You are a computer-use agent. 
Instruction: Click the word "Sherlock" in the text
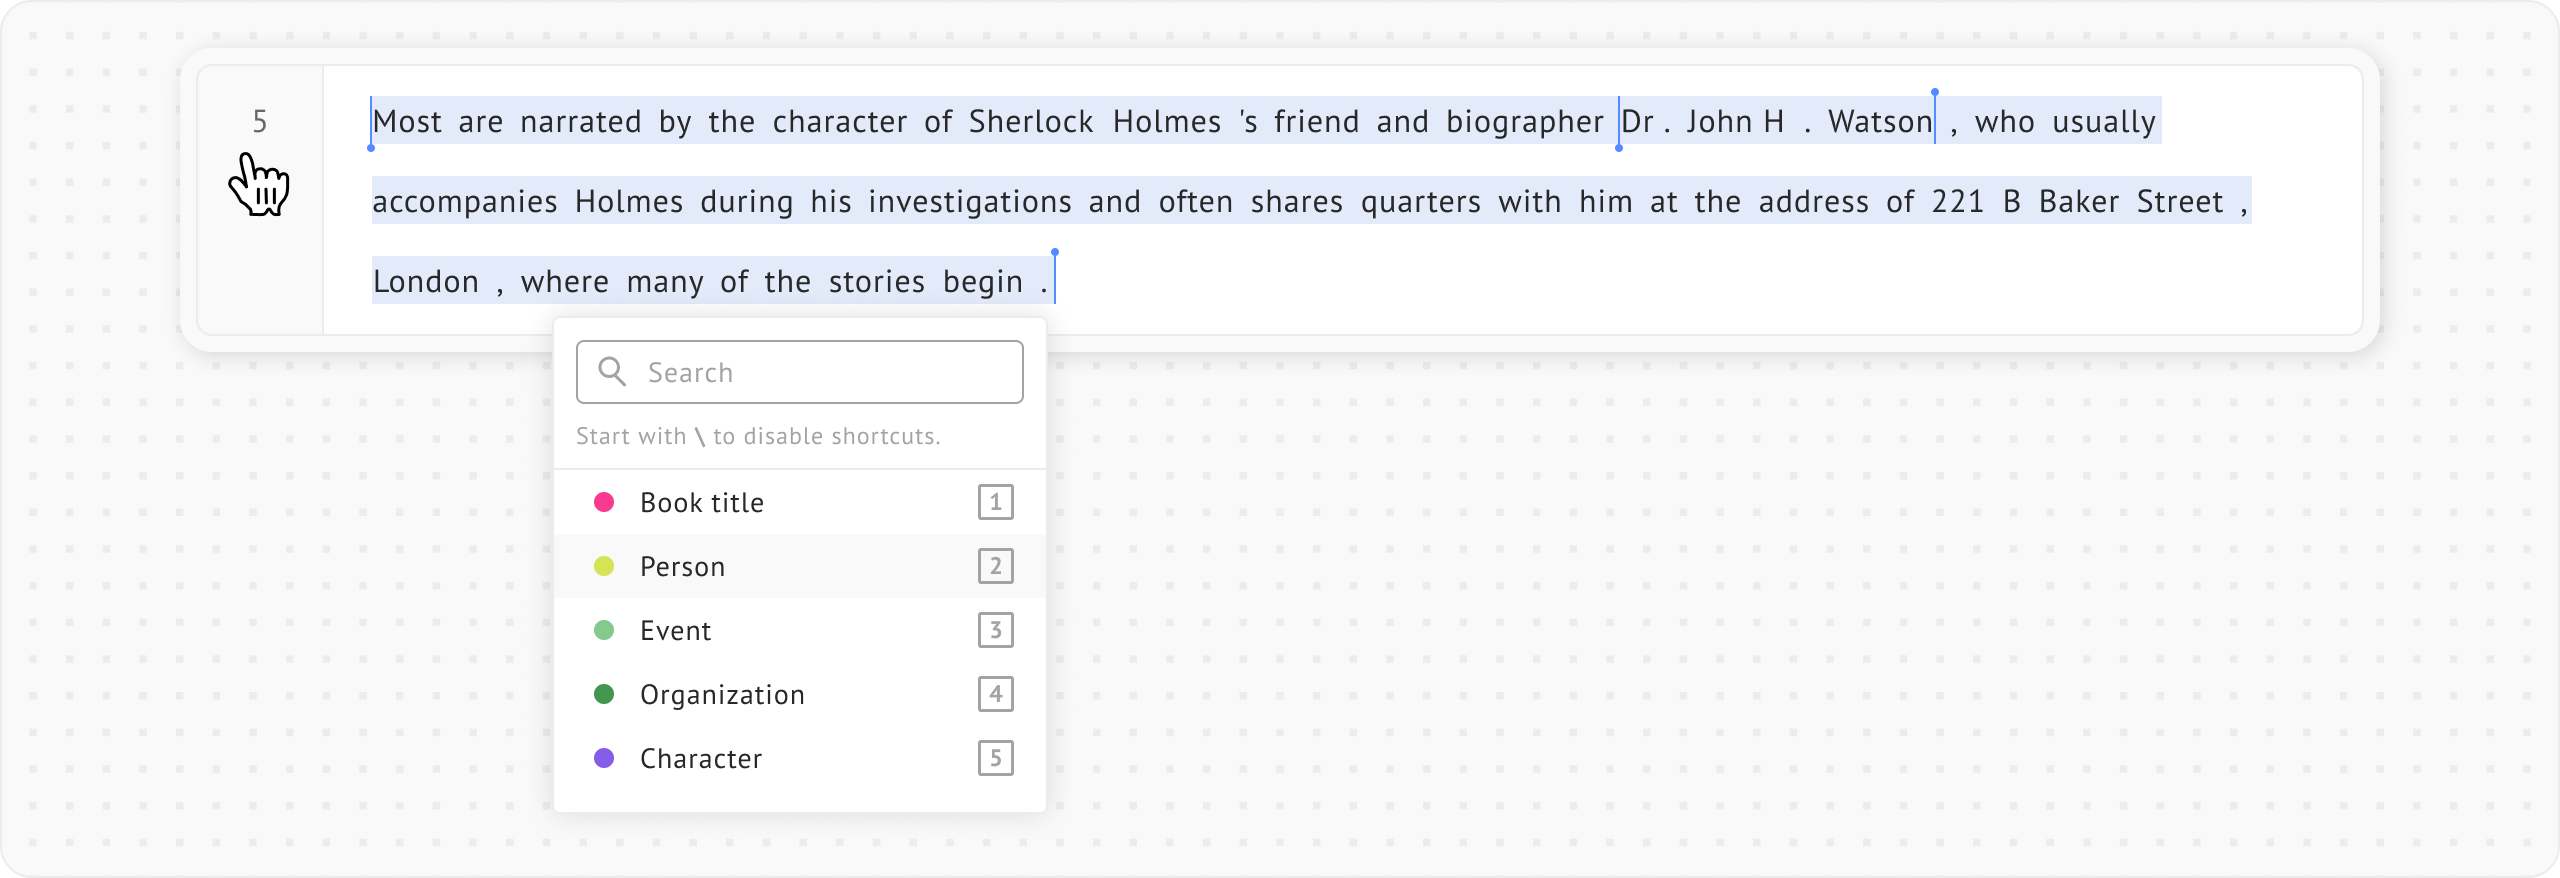click(x=1031, y=122)
